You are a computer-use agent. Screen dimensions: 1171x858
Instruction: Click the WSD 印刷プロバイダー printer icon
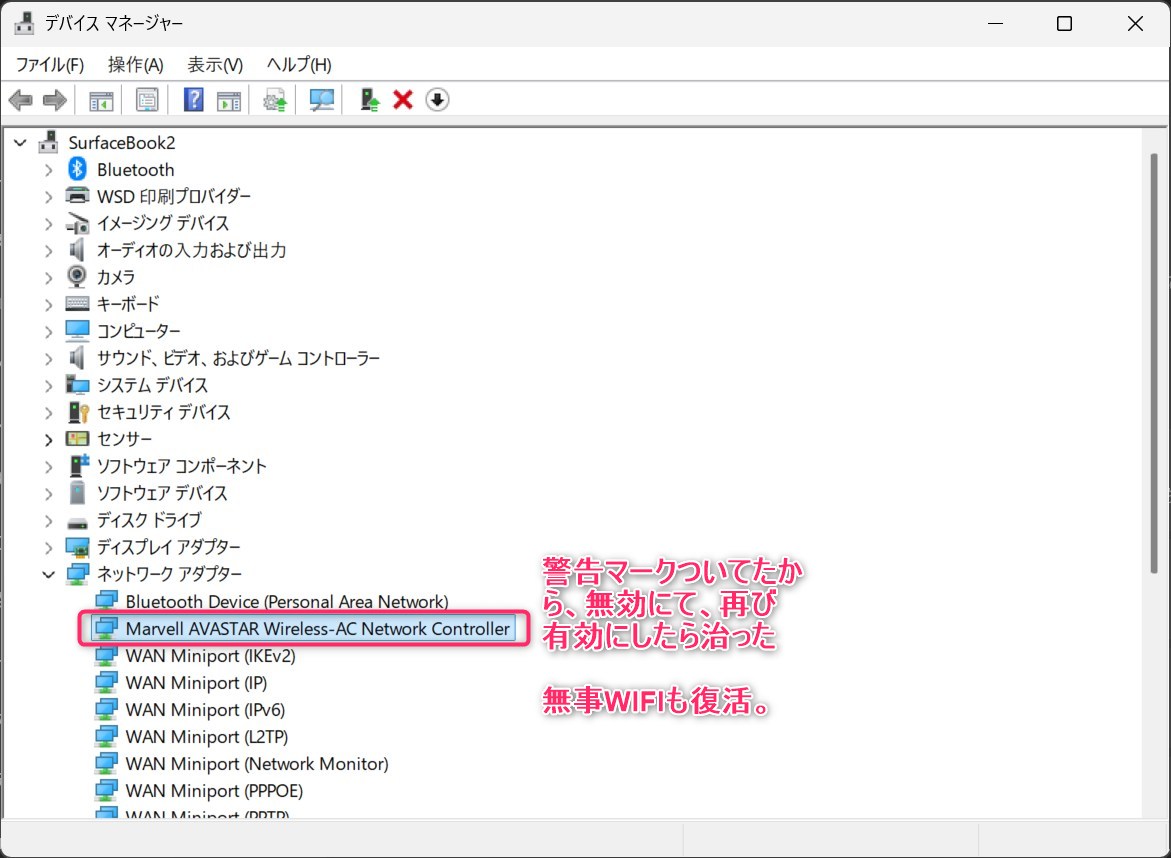pos(78,196)
